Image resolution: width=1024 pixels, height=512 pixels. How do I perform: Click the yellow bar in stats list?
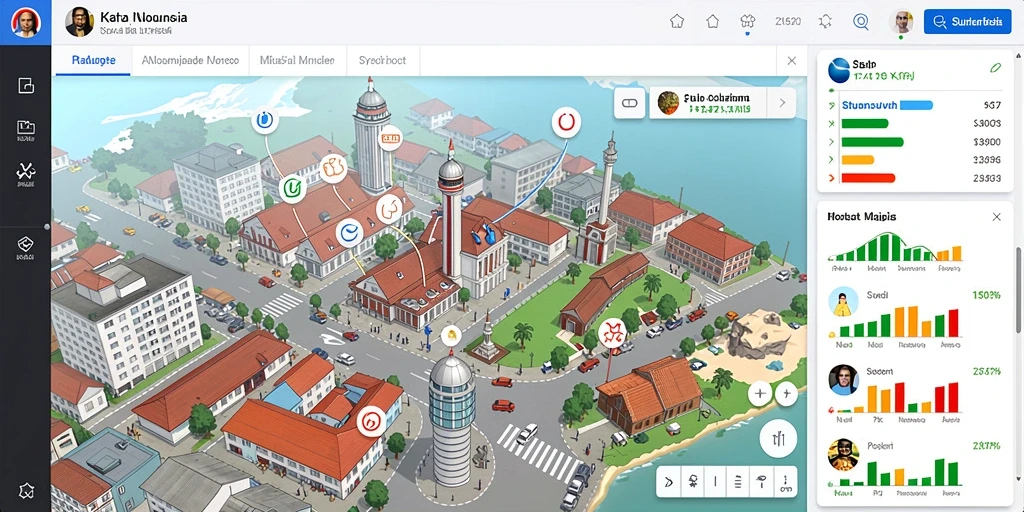857,159
